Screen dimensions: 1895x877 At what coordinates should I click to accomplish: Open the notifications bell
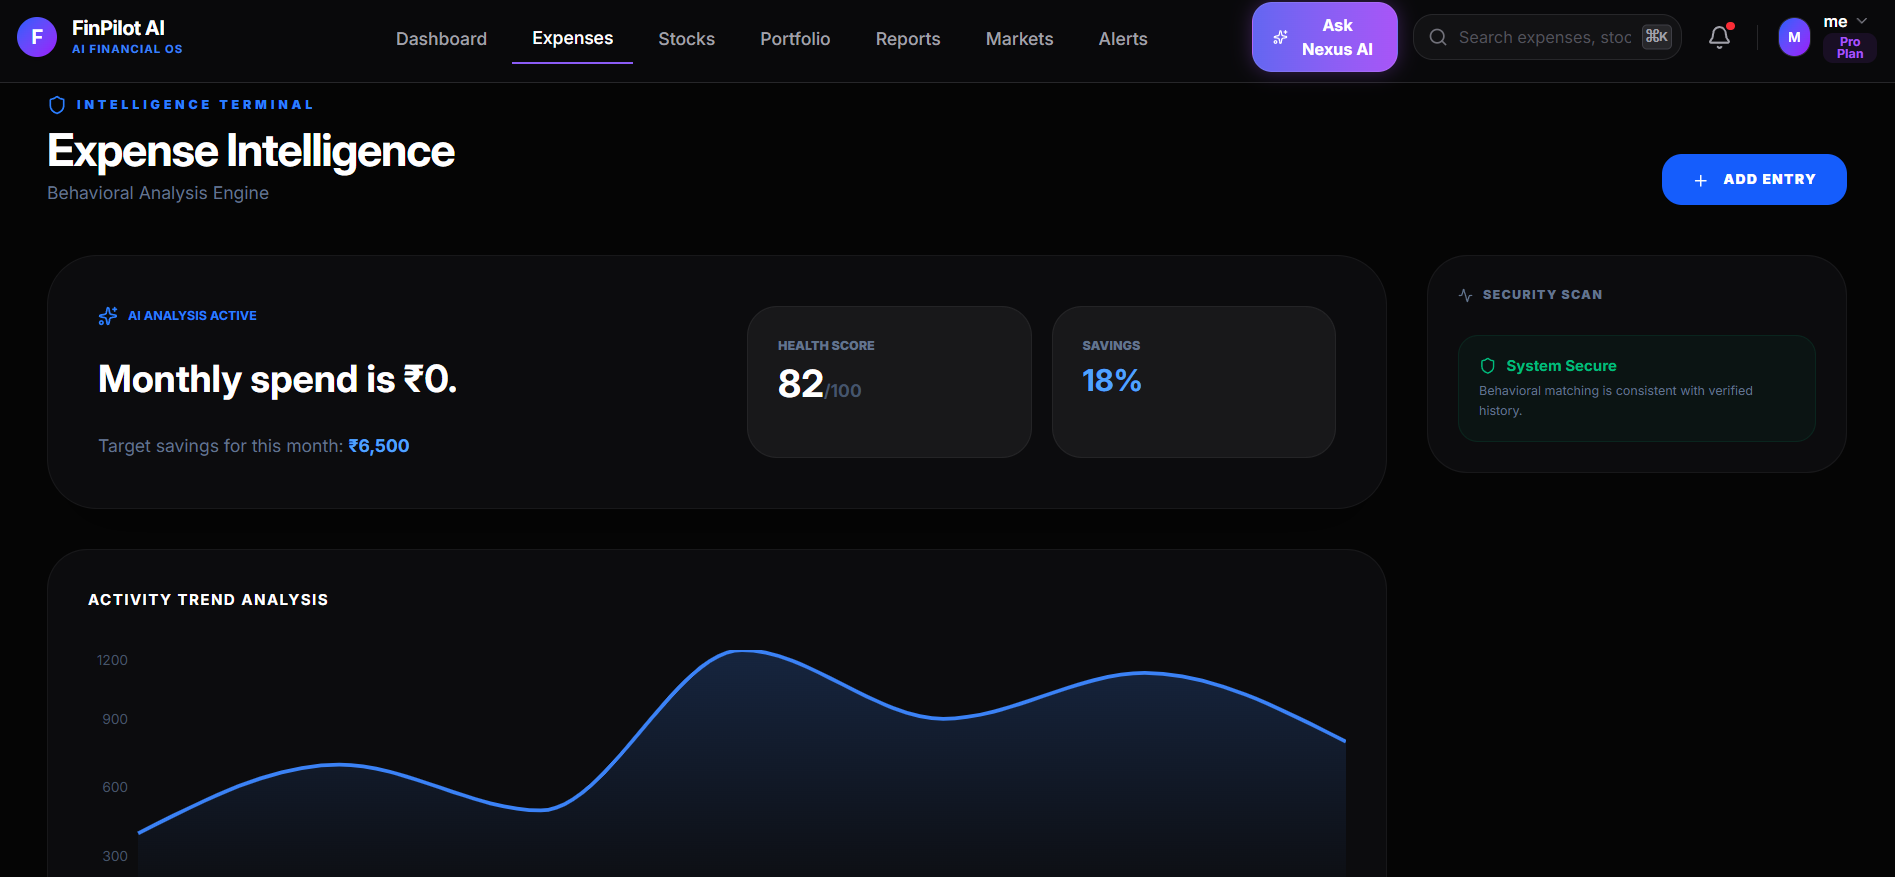pyautogui.click(x=1719, y=37)
